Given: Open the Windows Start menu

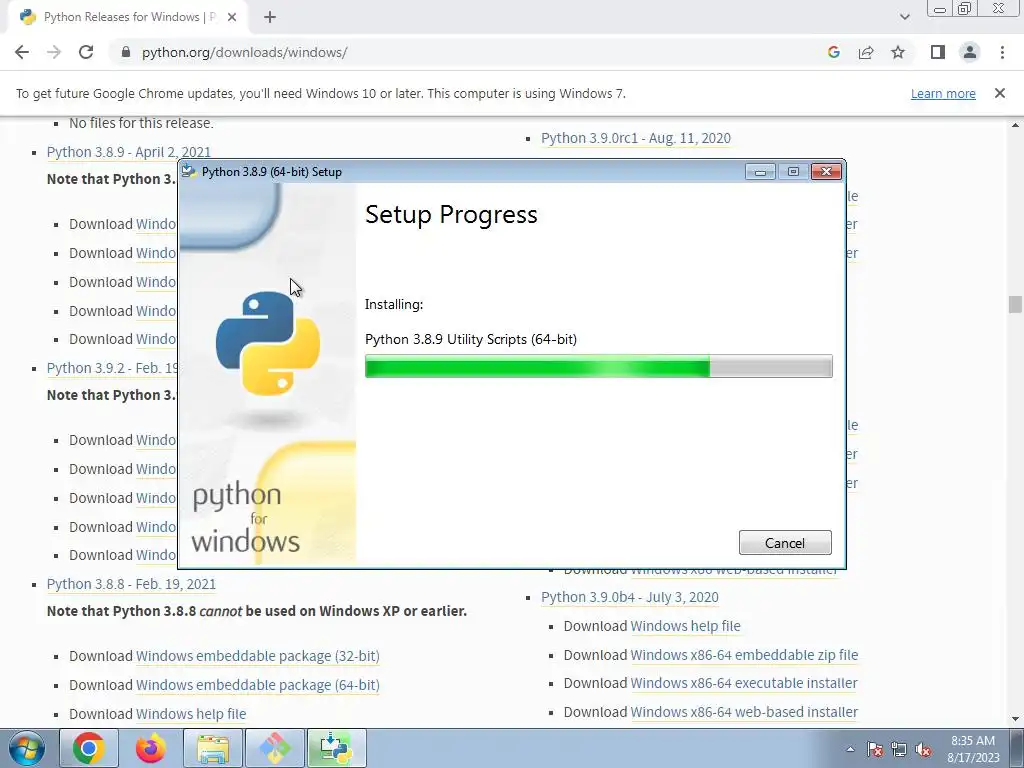Looking at the screenshot, I should point(27,748).
